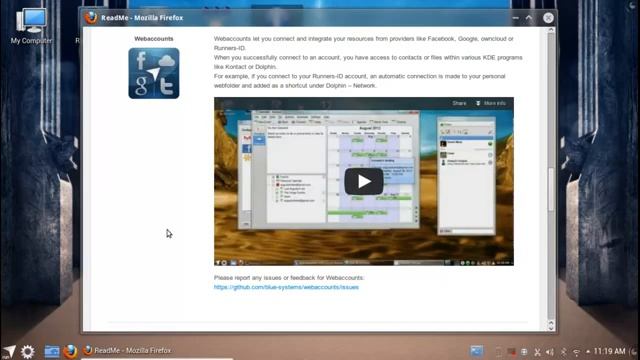Click the Bluetooth tray icon
The image size is (640, 360).
coord(563,352)
